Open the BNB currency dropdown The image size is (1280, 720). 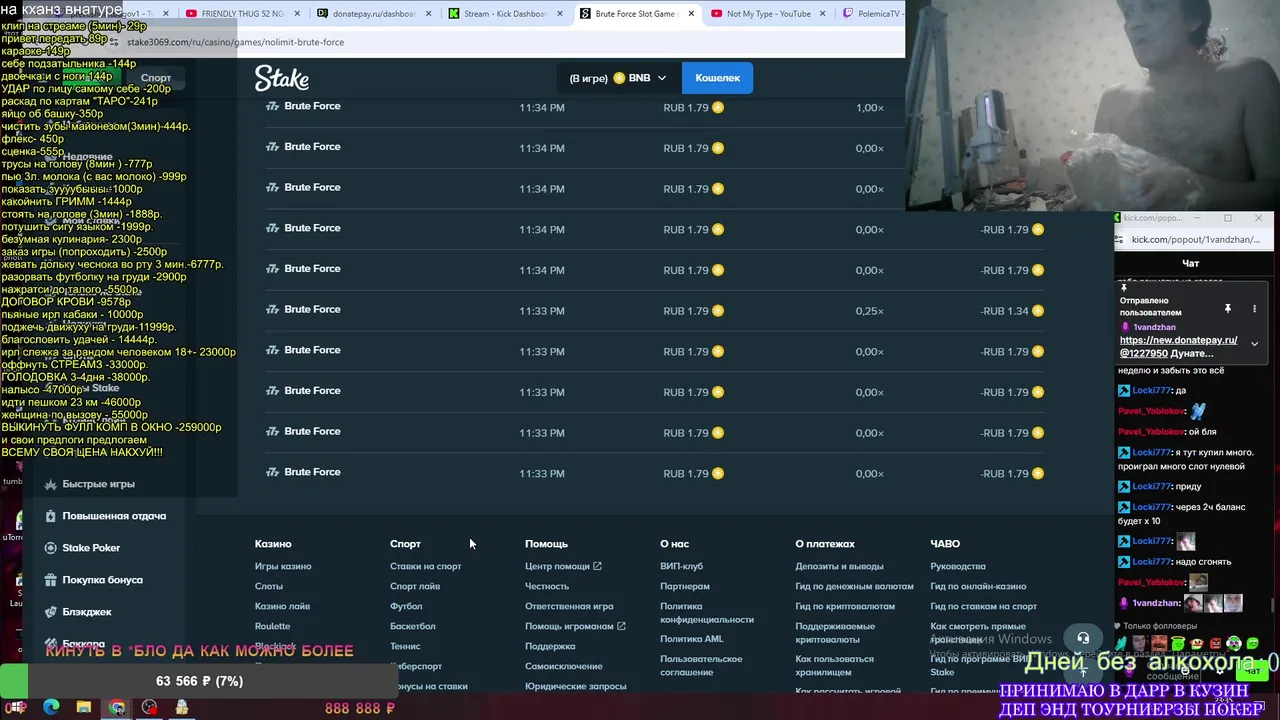pyautogui.click(x=618, y=78)
